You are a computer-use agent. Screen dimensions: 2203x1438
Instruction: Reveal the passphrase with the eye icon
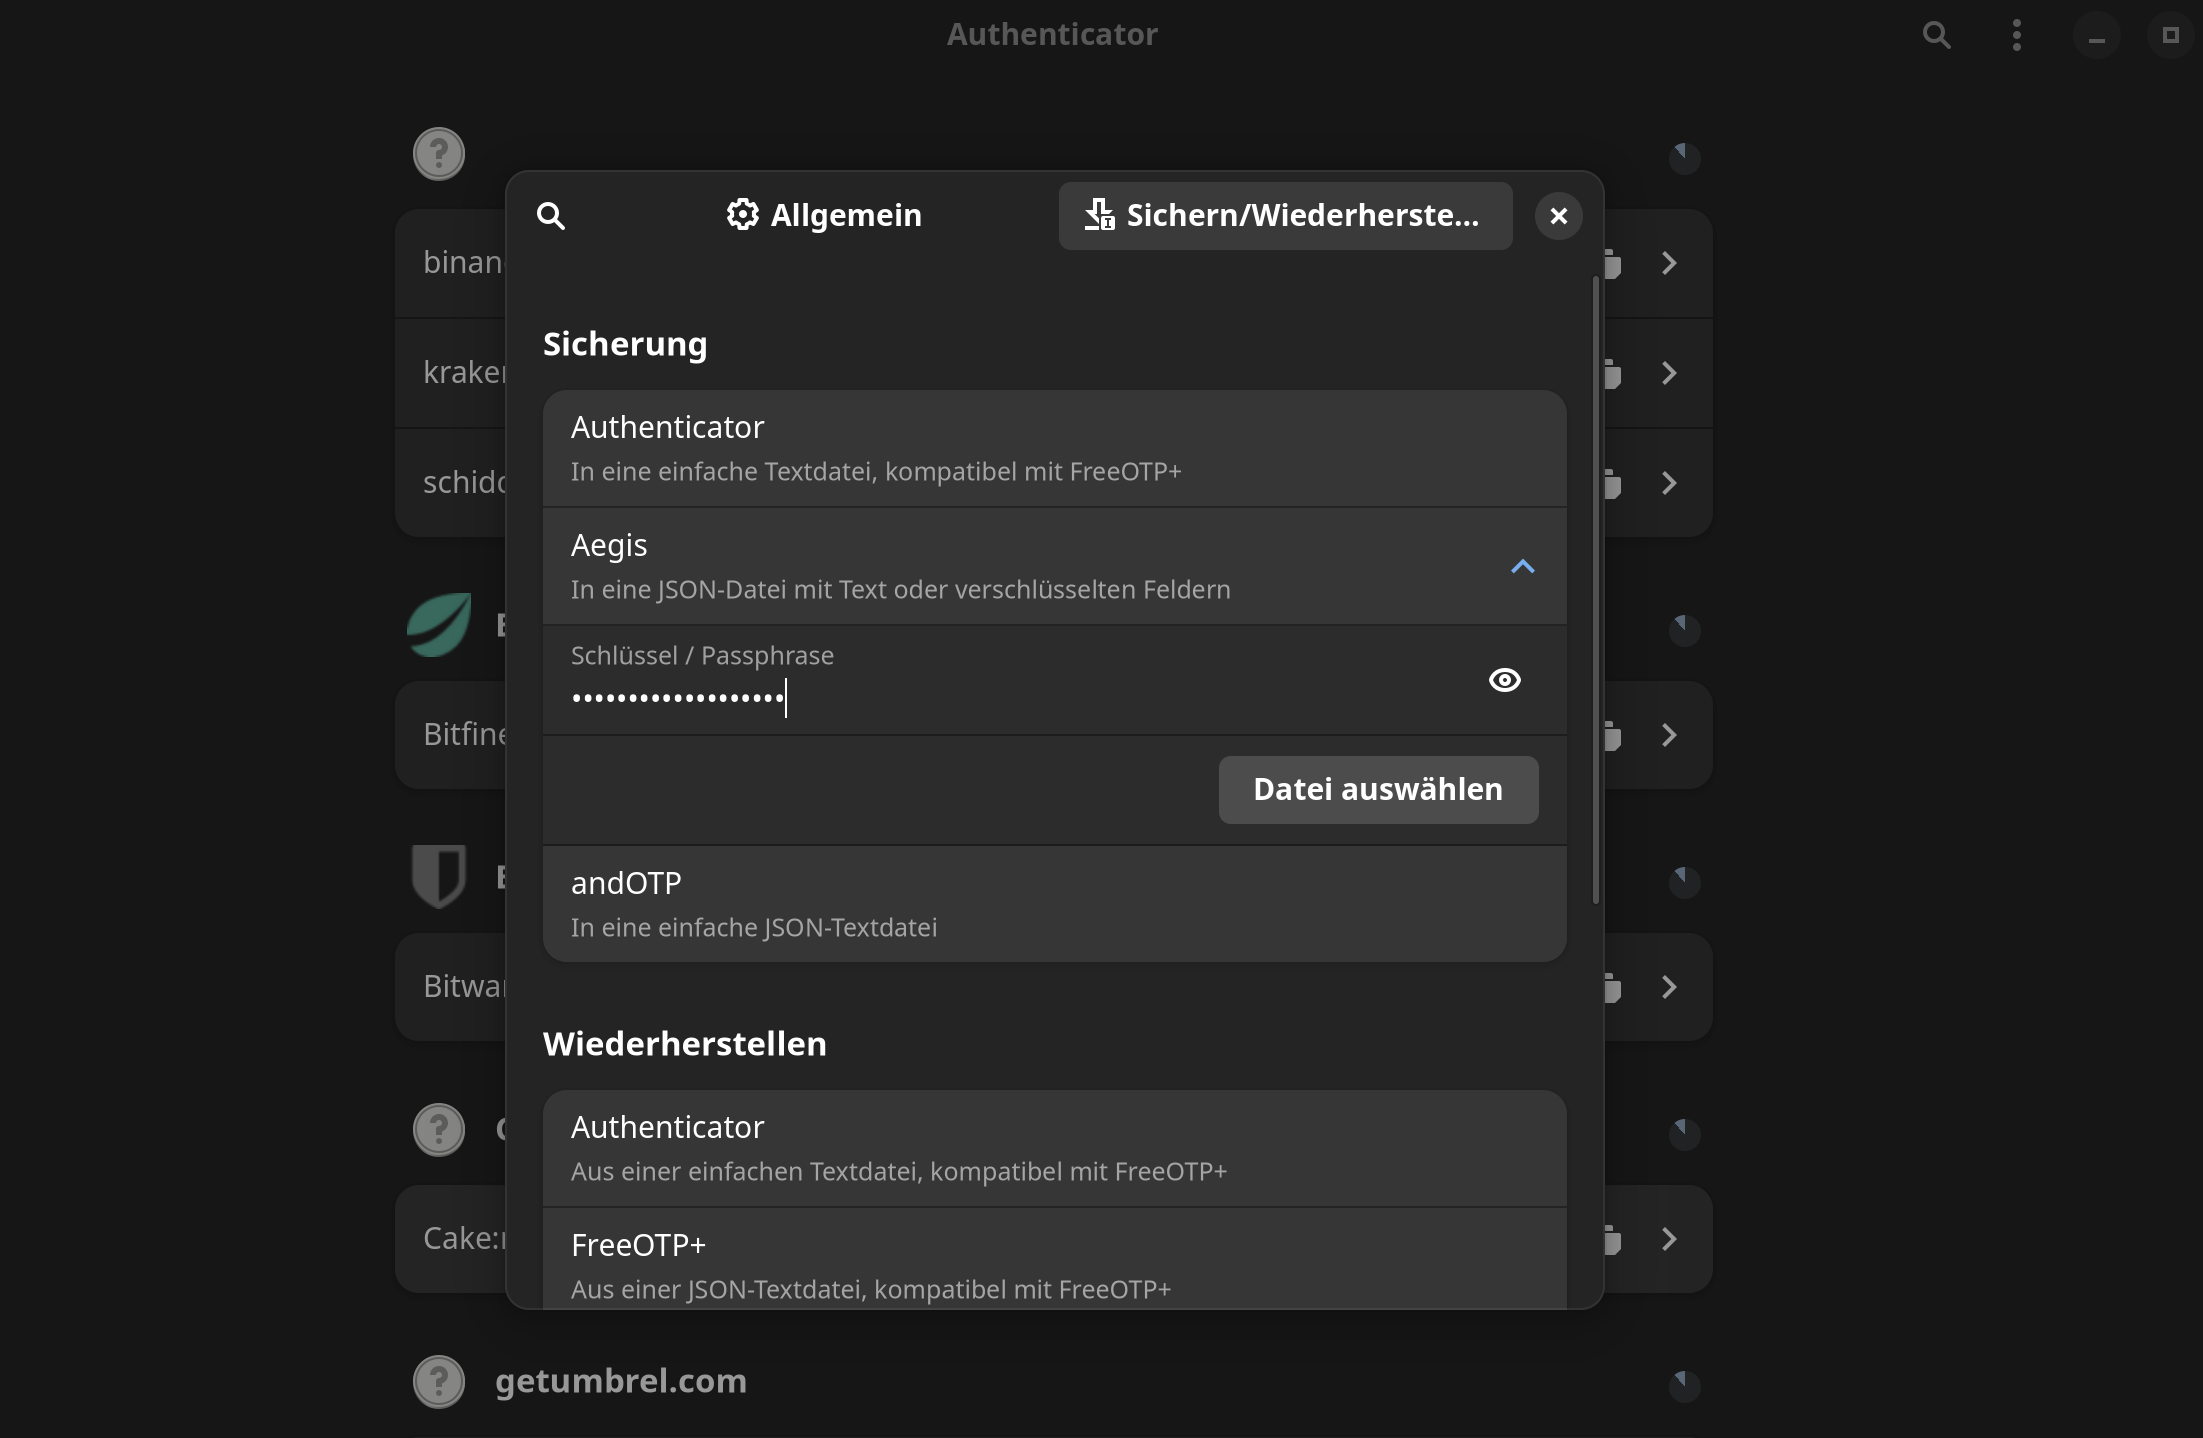click(1504, 680)
